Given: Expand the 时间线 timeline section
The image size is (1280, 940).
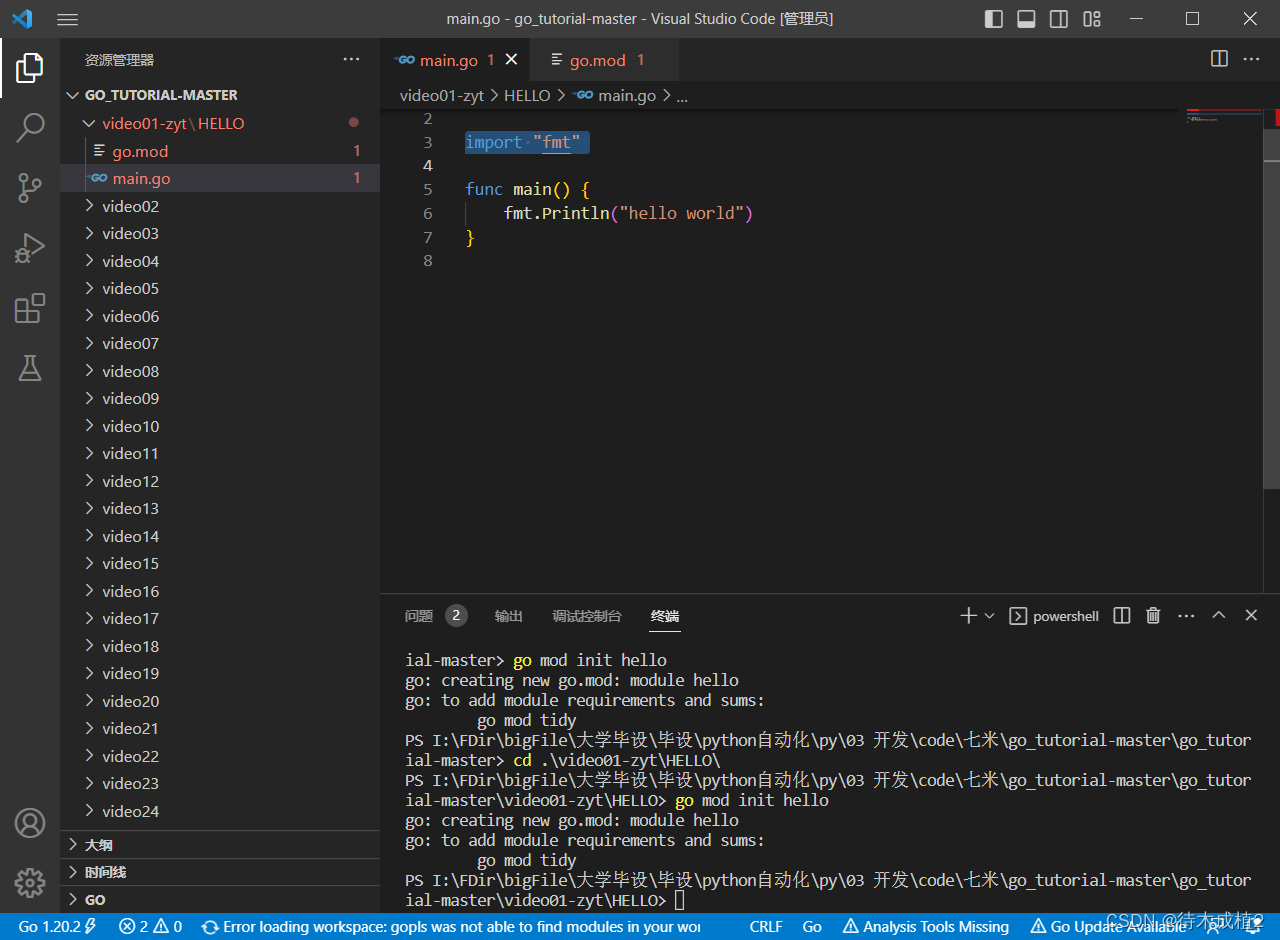Looking at the screenshot, I should (220, 872).
